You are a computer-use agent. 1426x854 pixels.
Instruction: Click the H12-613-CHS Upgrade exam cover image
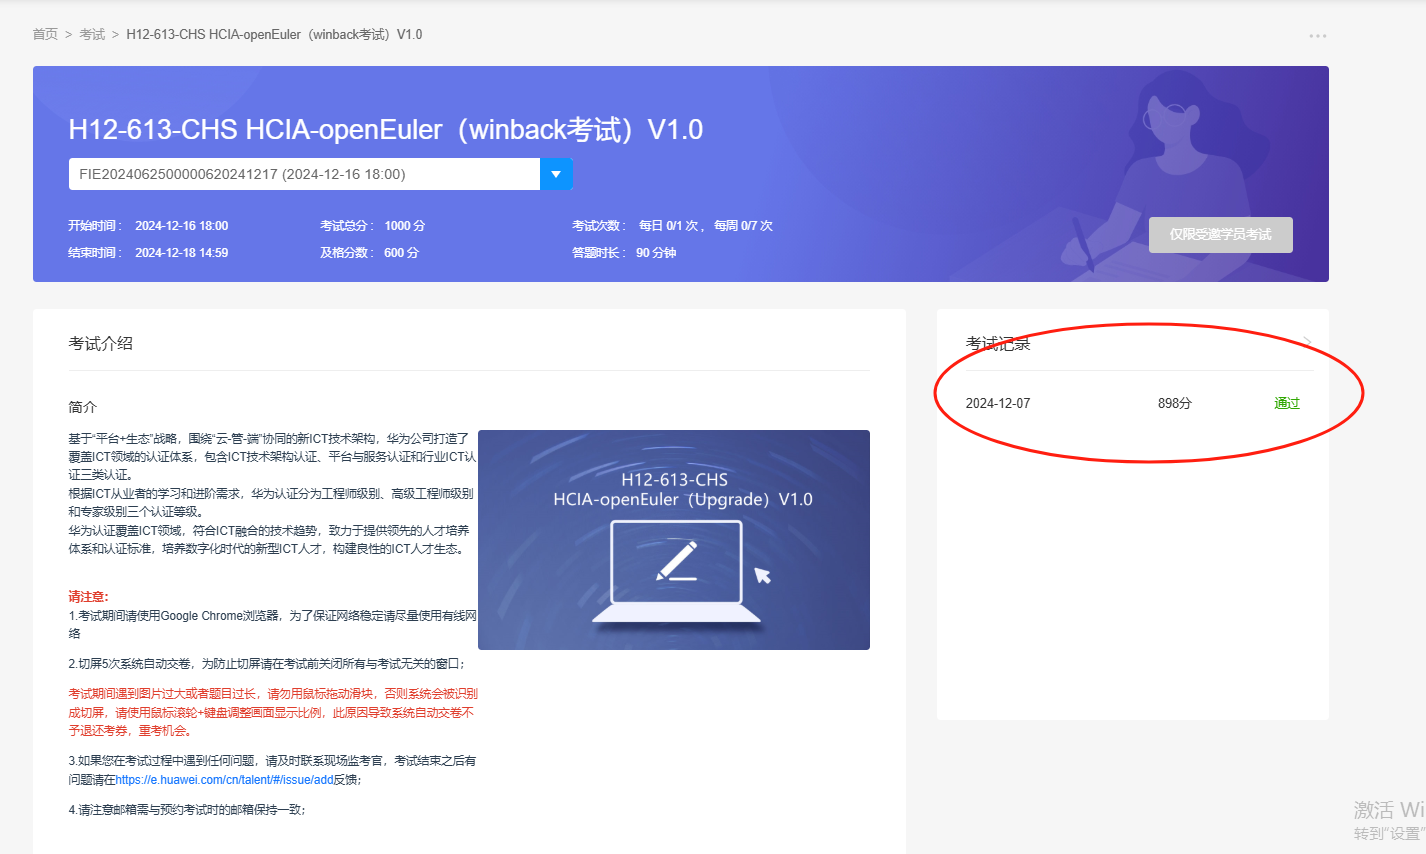(x=673, y=540)
